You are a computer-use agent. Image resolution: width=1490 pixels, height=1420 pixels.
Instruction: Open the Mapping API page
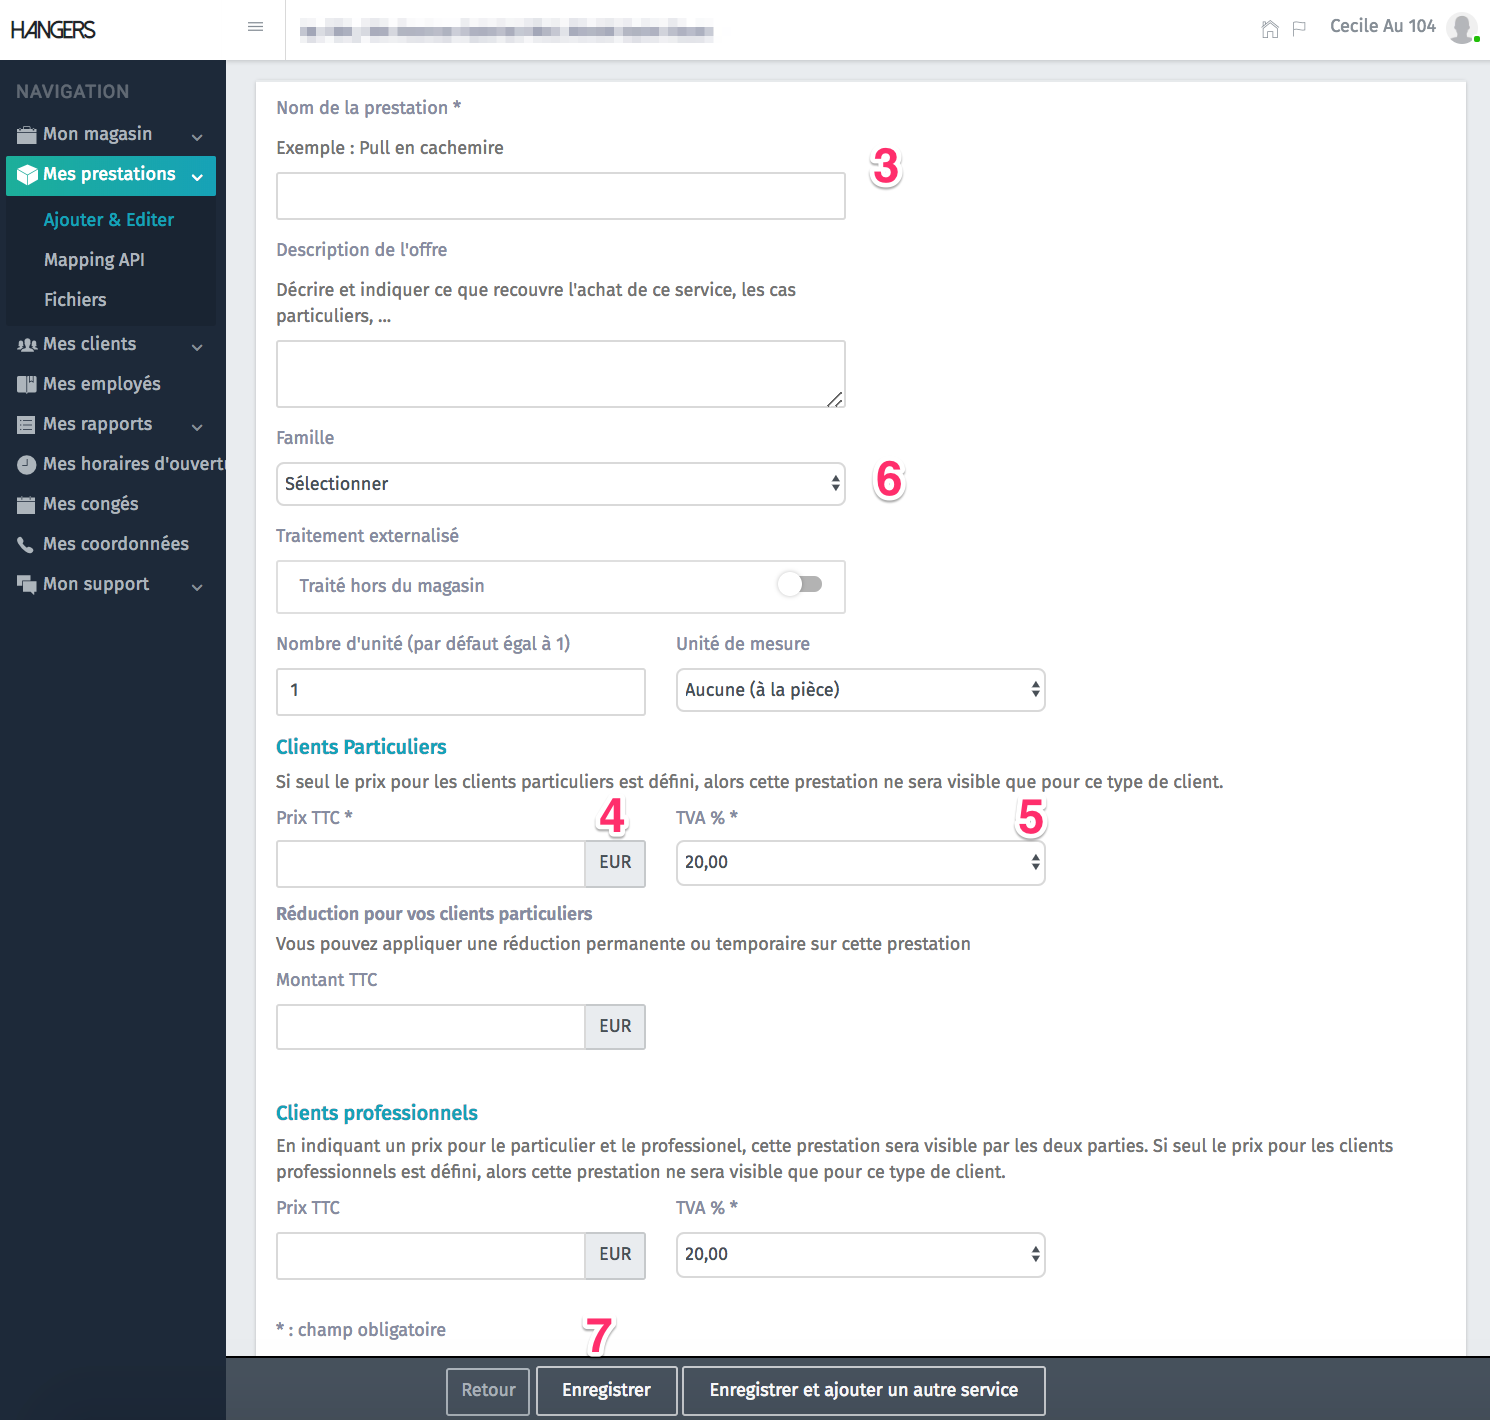coord(94,259)
